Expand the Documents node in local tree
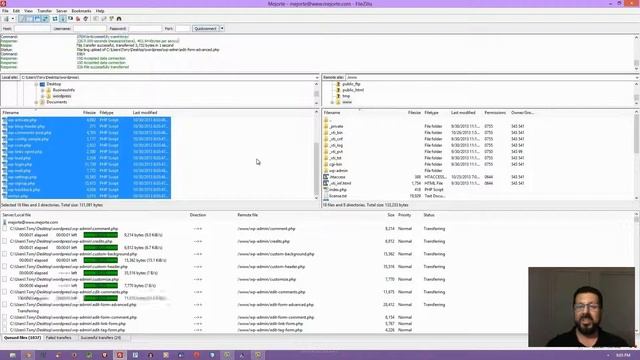 [x=36, y=102]
